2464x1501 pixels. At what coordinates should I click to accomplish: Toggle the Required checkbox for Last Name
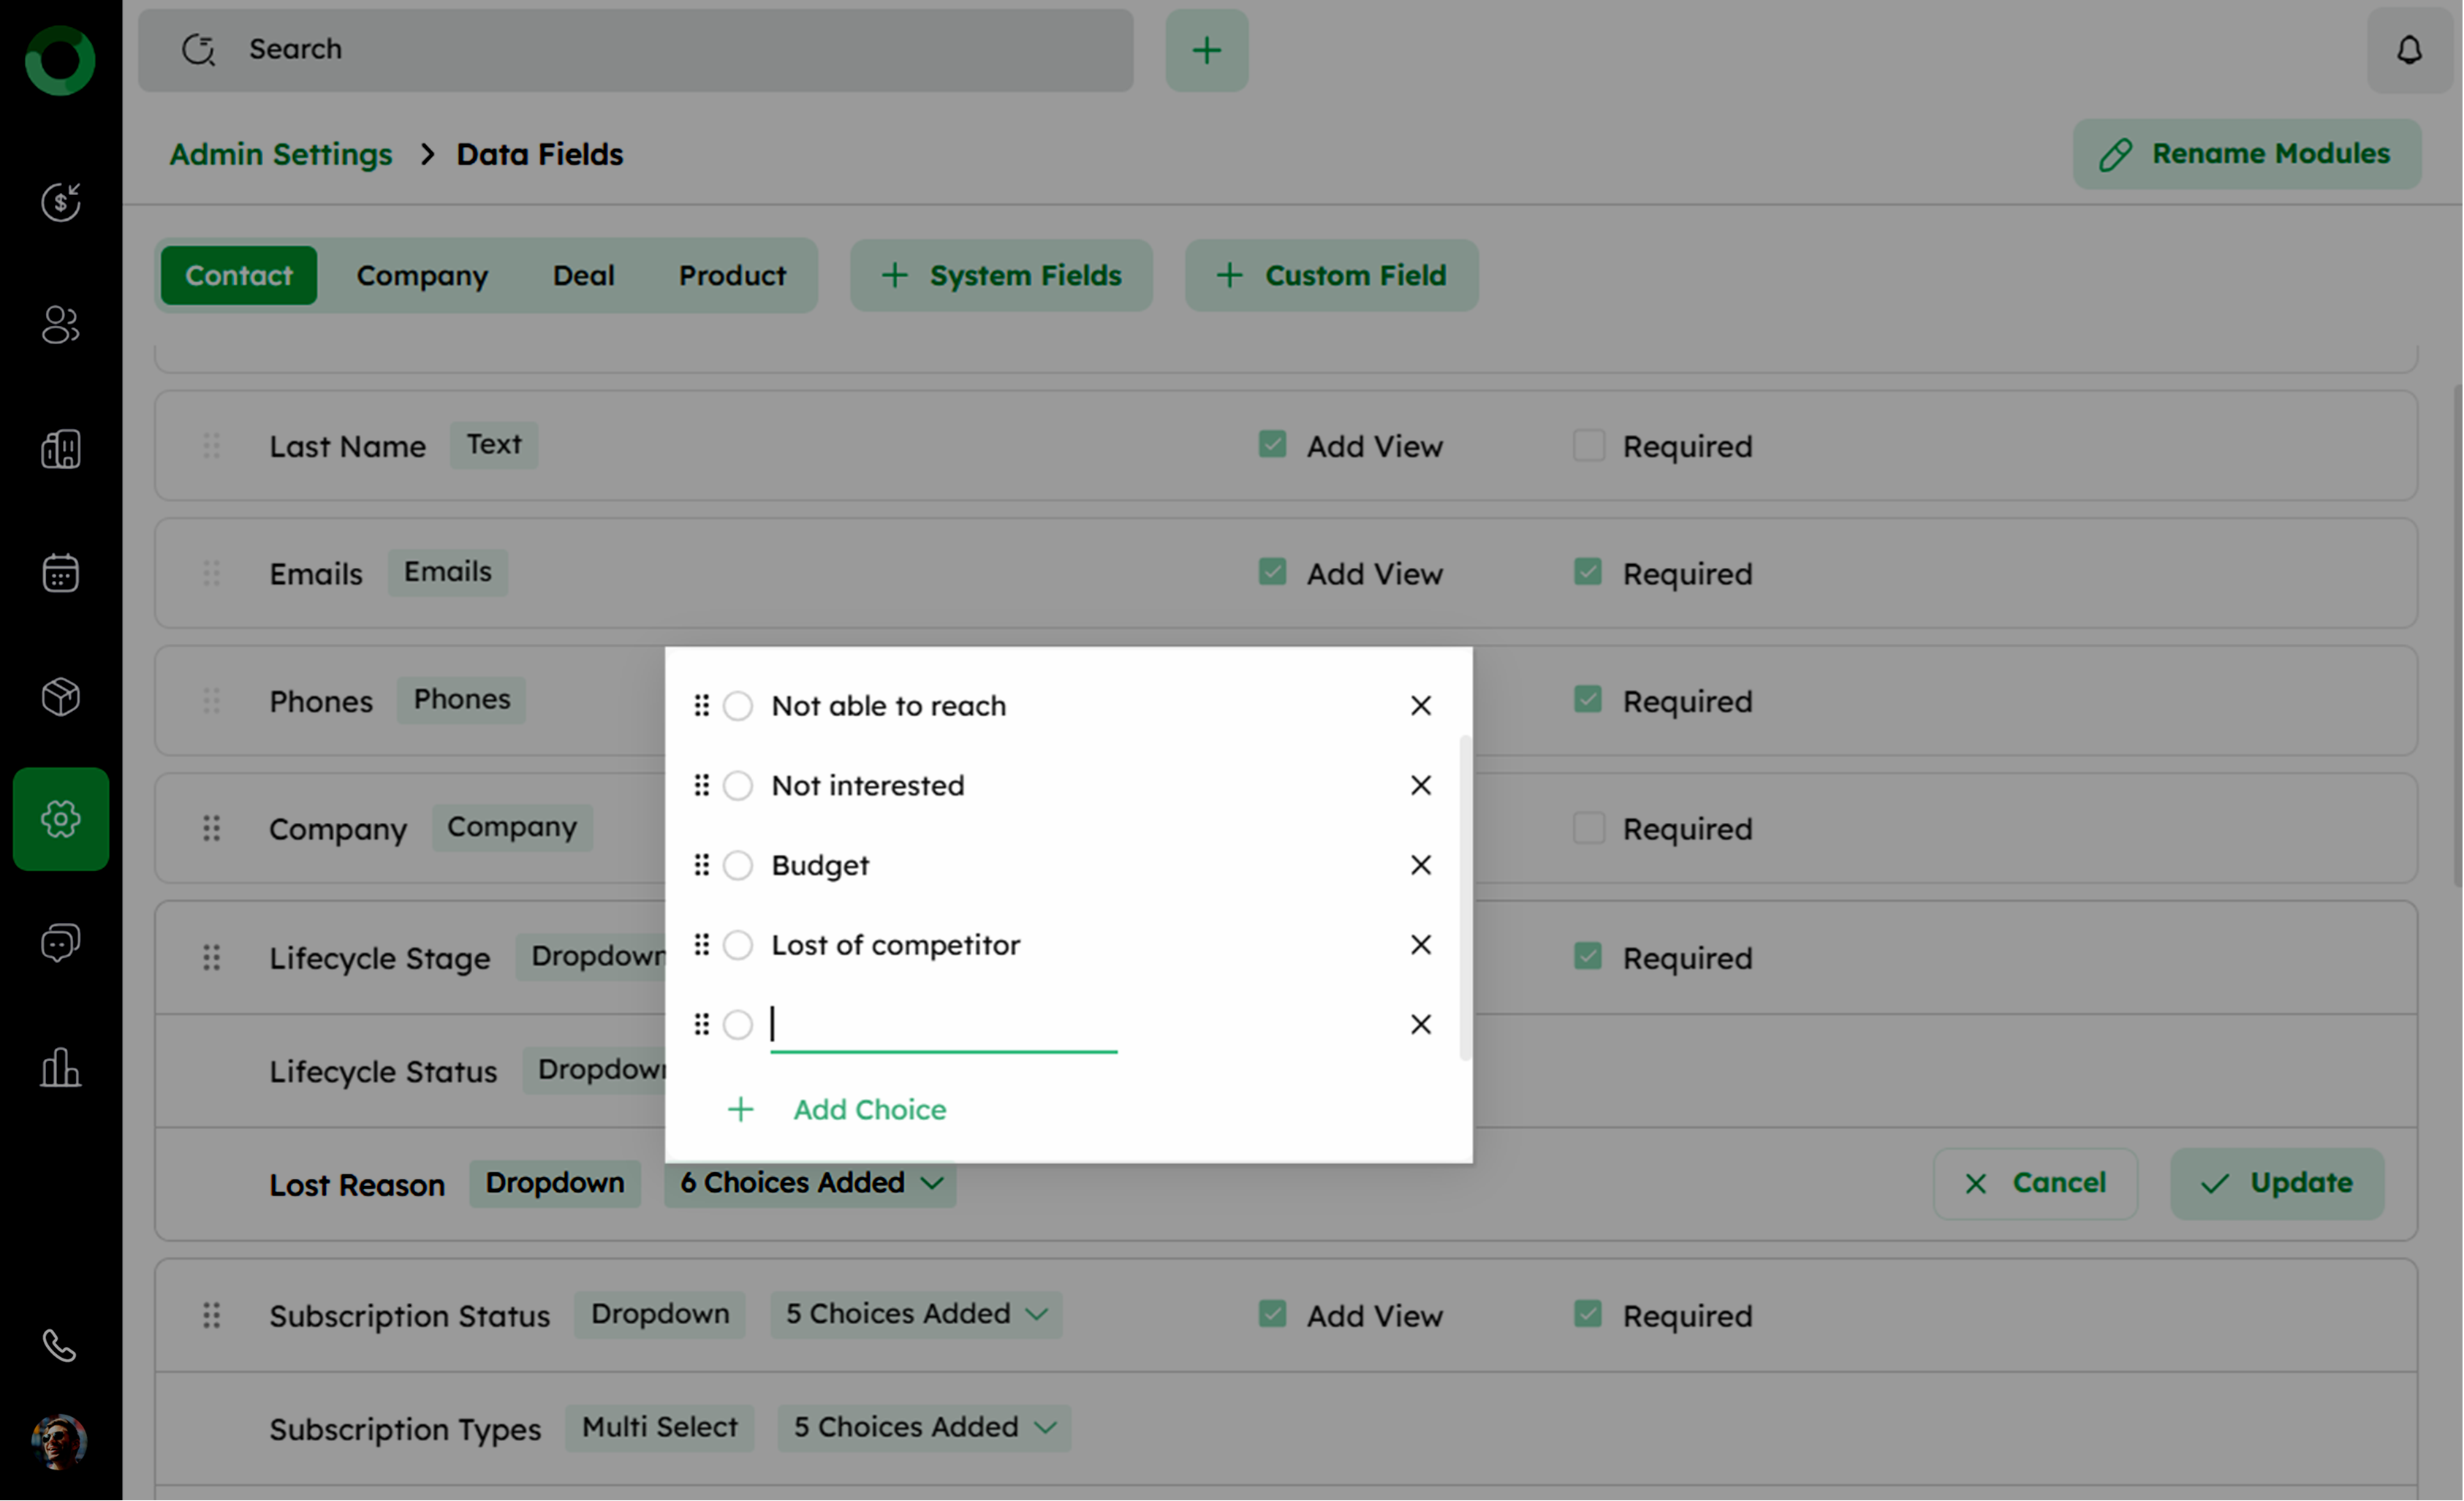[1588, 445]
